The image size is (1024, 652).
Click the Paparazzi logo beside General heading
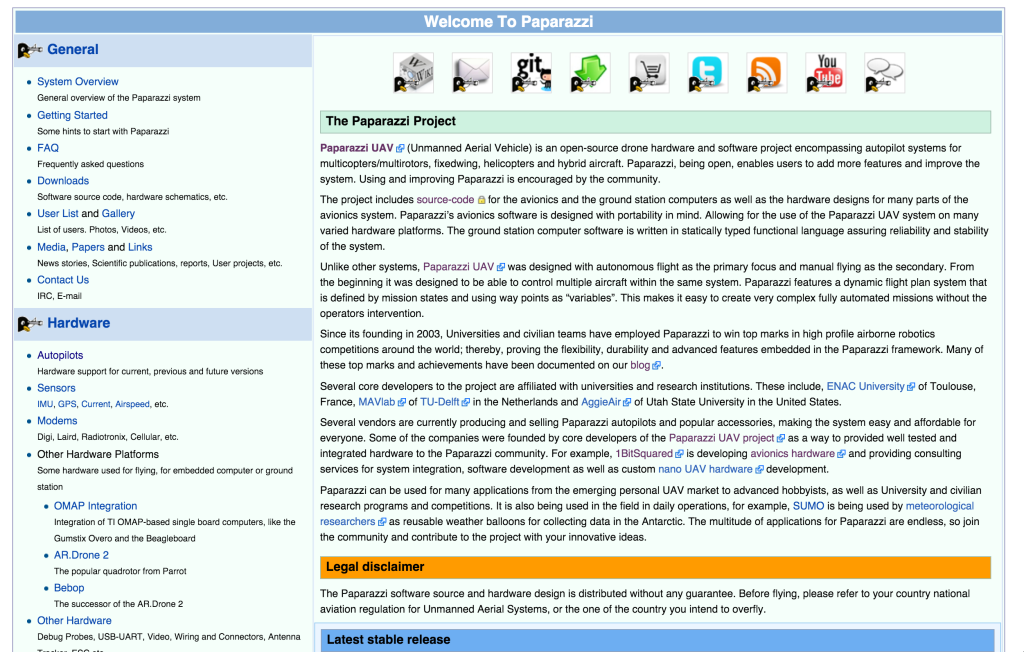pyautogui.click(x=30, y=50)
